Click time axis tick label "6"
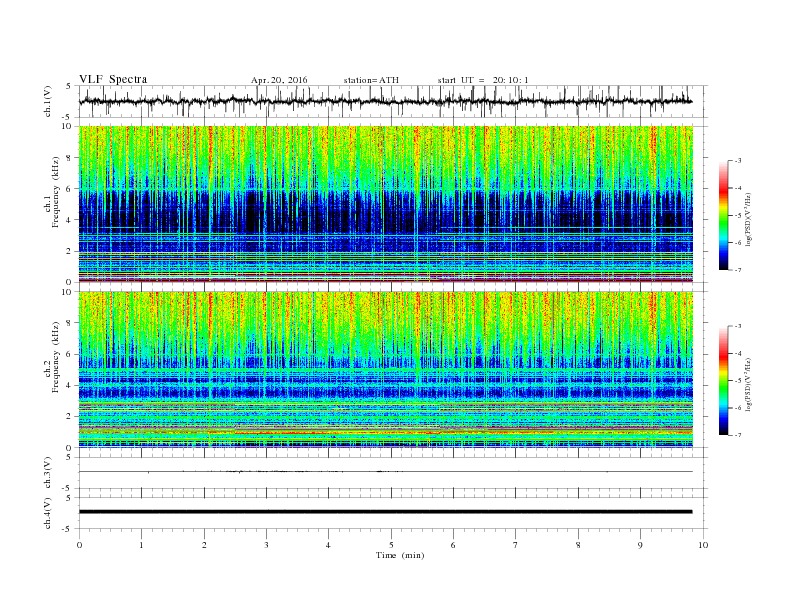The height and width of the screenshot is (612, 792). pyautogui.click(x=453, y=545)
